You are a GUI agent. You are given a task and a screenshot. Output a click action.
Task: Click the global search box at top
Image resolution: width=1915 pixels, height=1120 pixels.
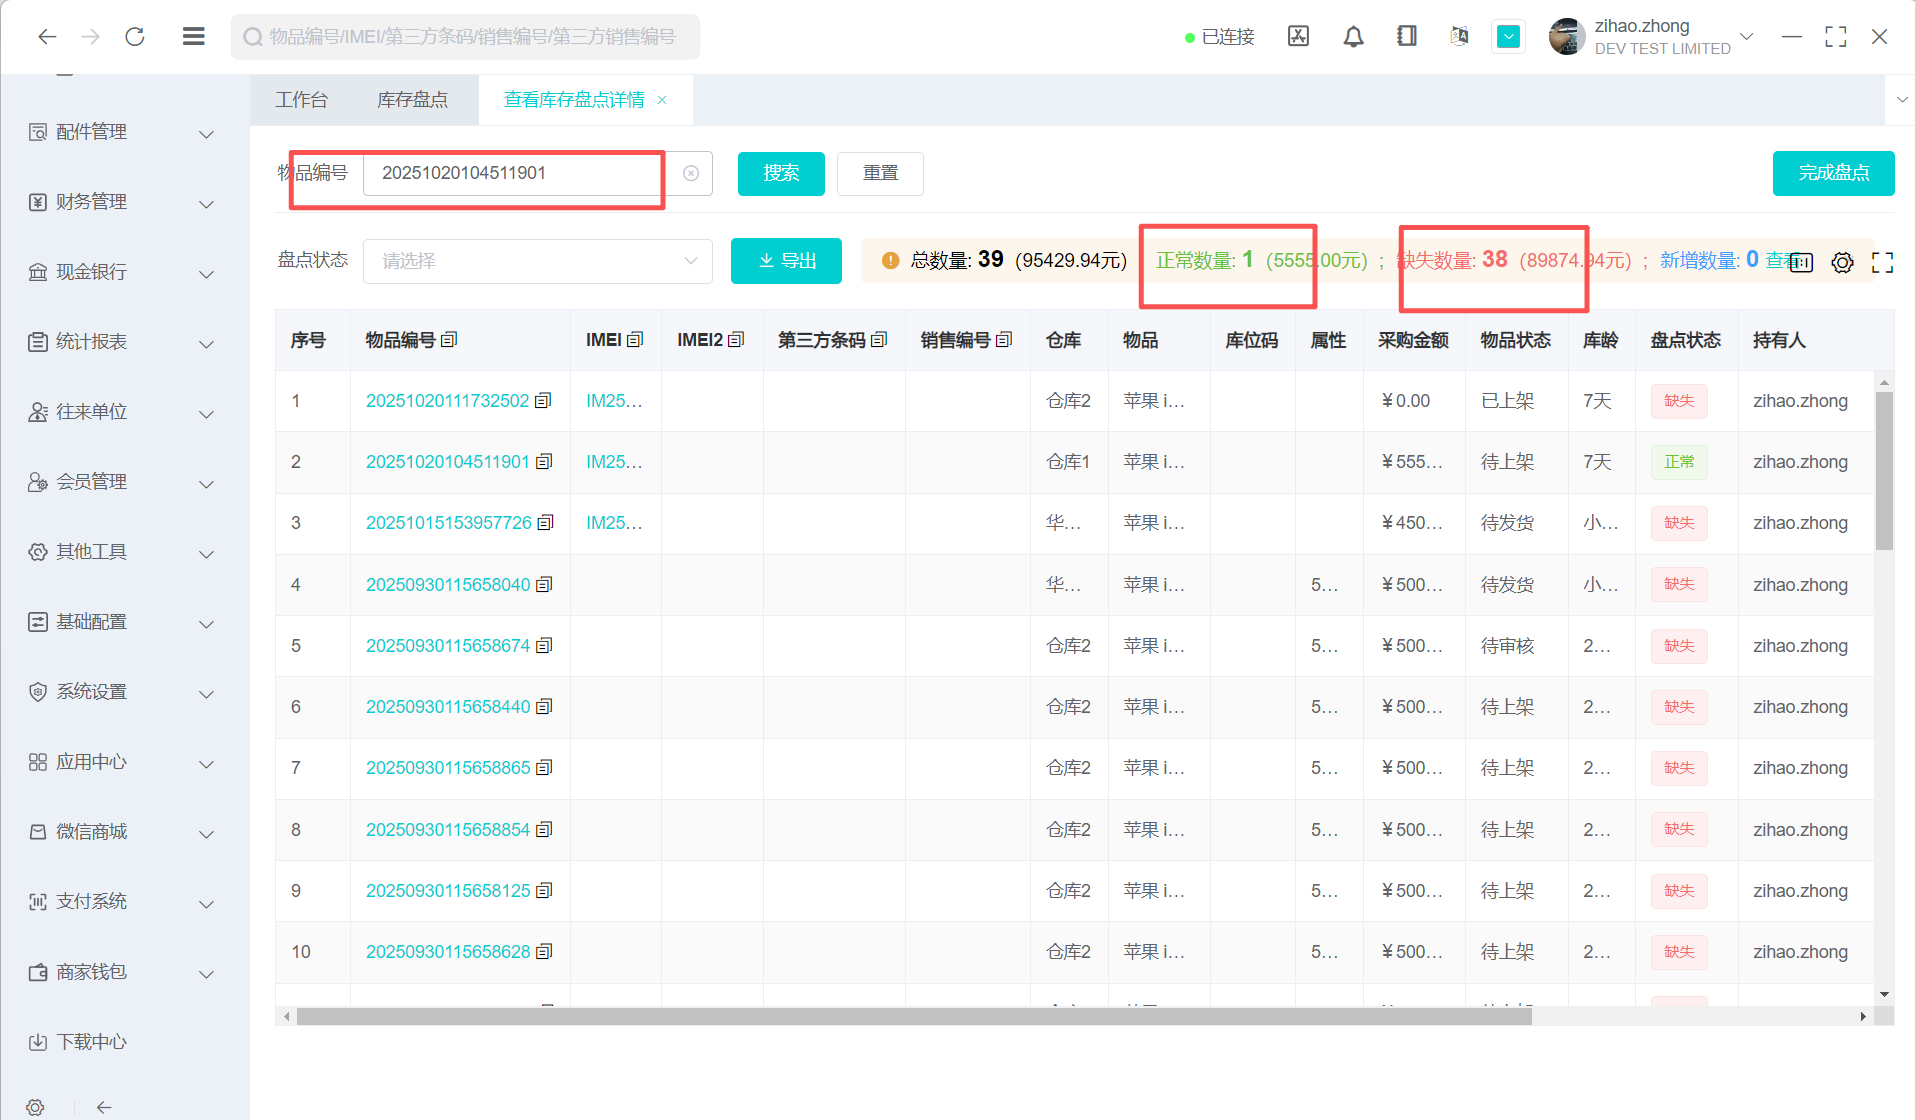pos(465,37)
